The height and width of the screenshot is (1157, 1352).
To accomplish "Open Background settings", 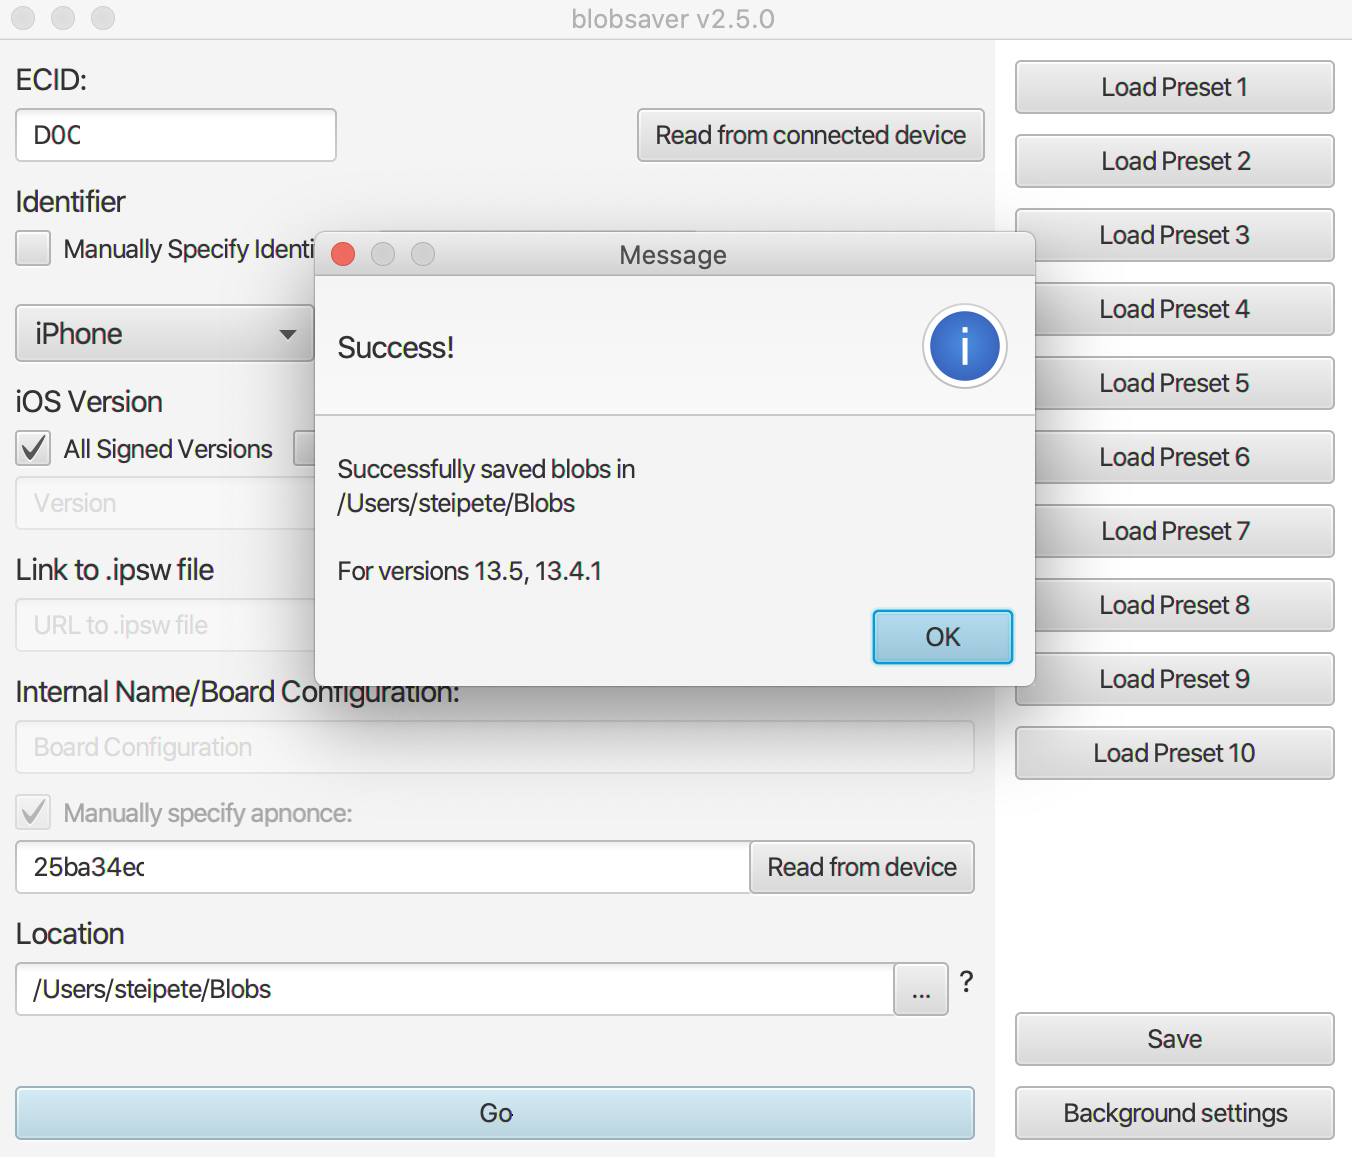I will click(1174, 1113).
